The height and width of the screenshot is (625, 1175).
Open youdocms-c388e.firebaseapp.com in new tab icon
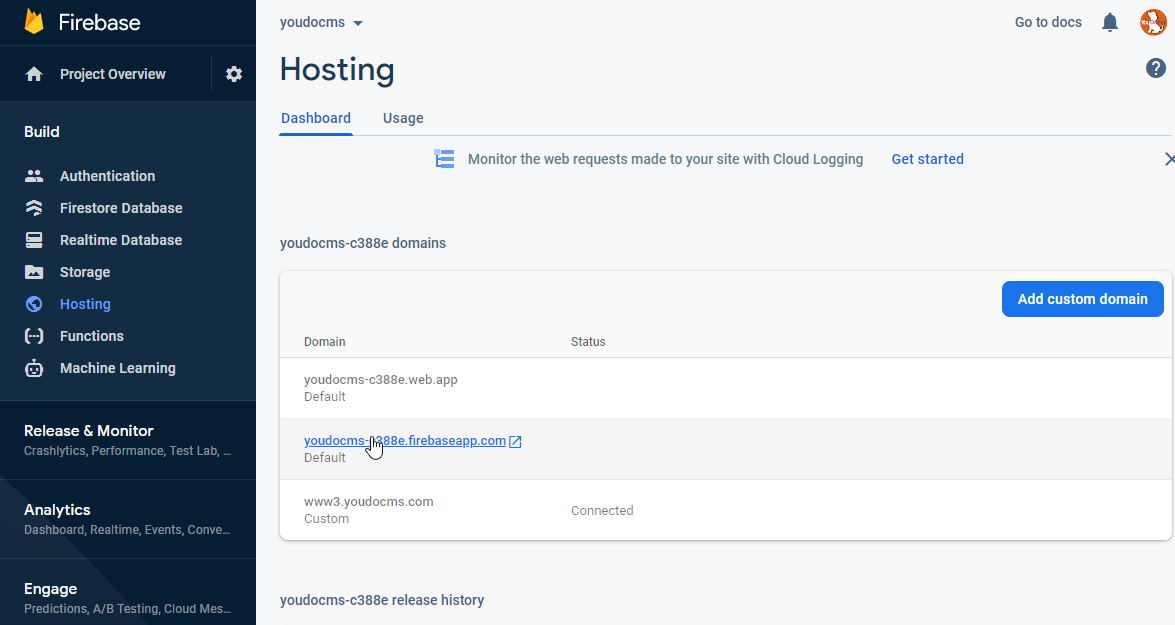(x=516, y=440)
